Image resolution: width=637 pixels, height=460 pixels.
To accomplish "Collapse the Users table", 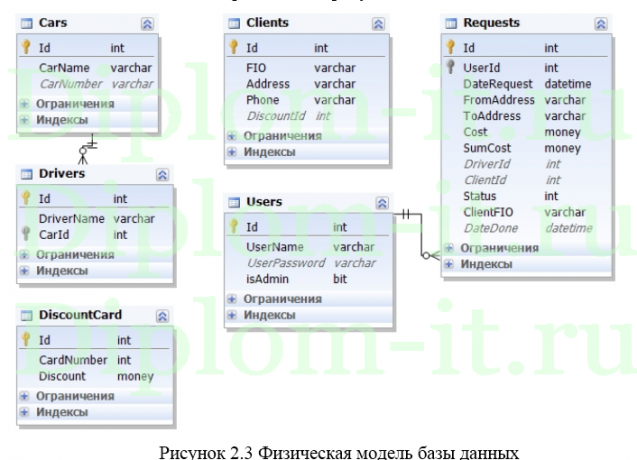I will (x=382, y=203).
